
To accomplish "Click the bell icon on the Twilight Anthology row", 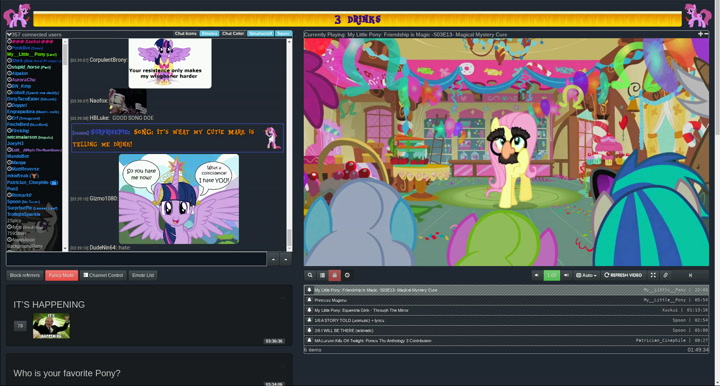I will (x=309, y=341).
